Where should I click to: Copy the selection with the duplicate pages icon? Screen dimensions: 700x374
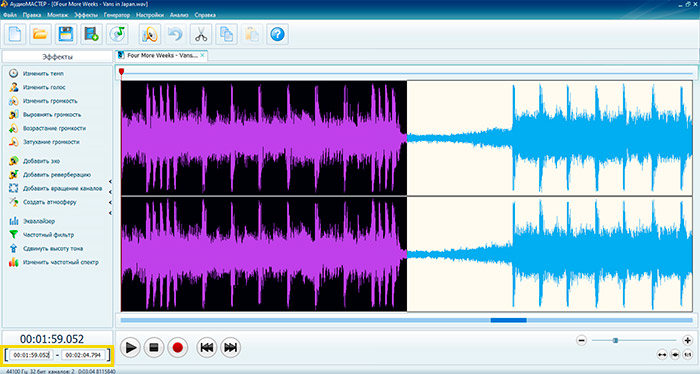[226, 34]
